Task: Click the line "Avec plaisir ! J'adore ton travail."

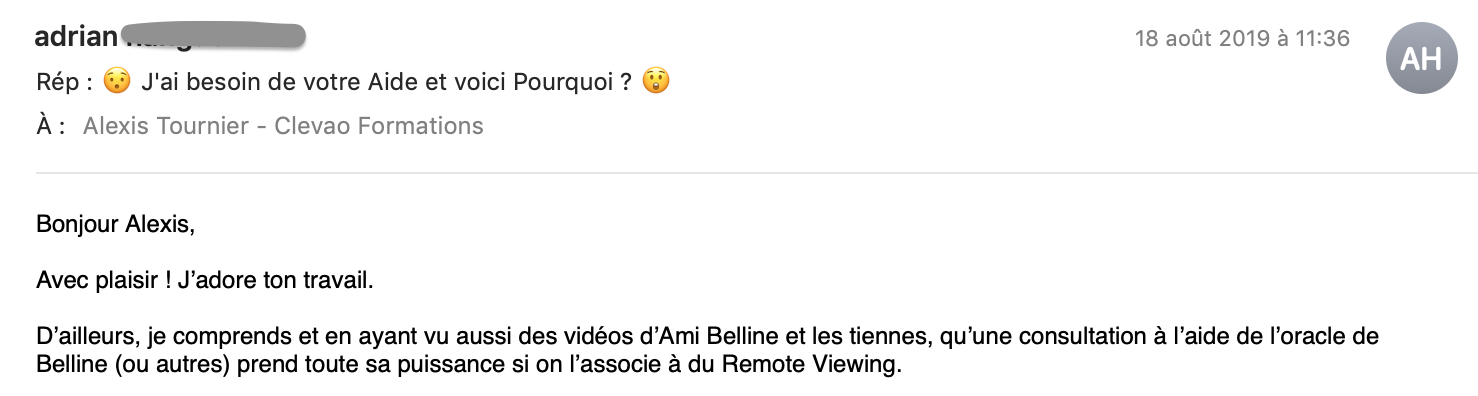Action: click(205, 280)
